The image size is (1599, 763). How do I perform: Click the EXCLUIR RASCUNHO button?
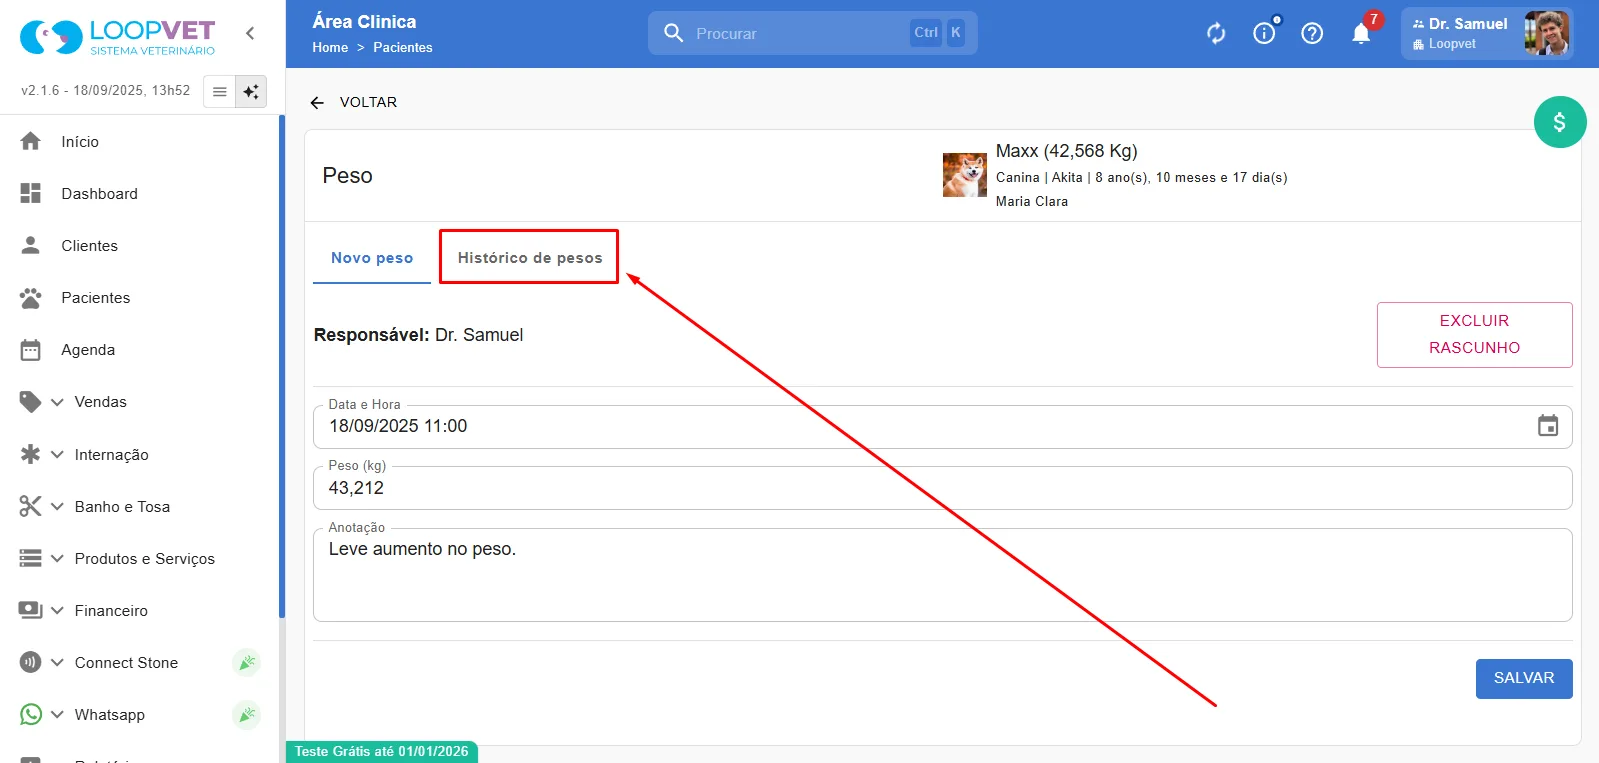coord(1474,334)
